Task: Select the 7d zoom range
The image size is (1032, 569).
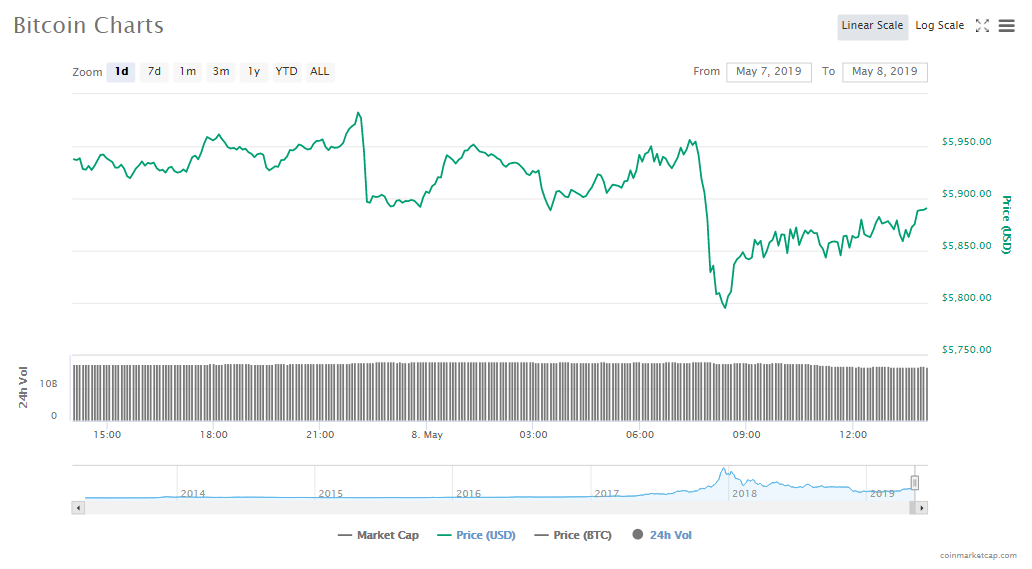Action: point(154,72)
